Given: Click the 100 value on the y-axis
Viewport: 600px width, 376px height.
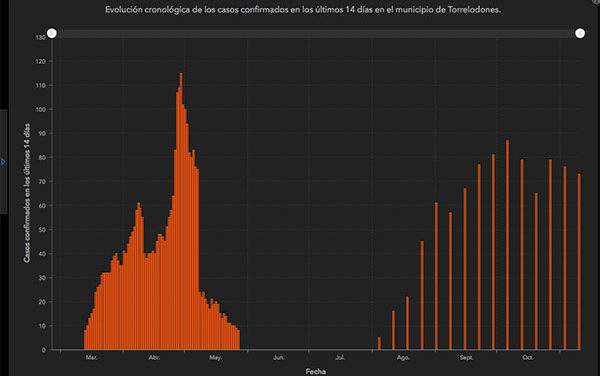Looking at the screenshot, I should click(41, 109).
